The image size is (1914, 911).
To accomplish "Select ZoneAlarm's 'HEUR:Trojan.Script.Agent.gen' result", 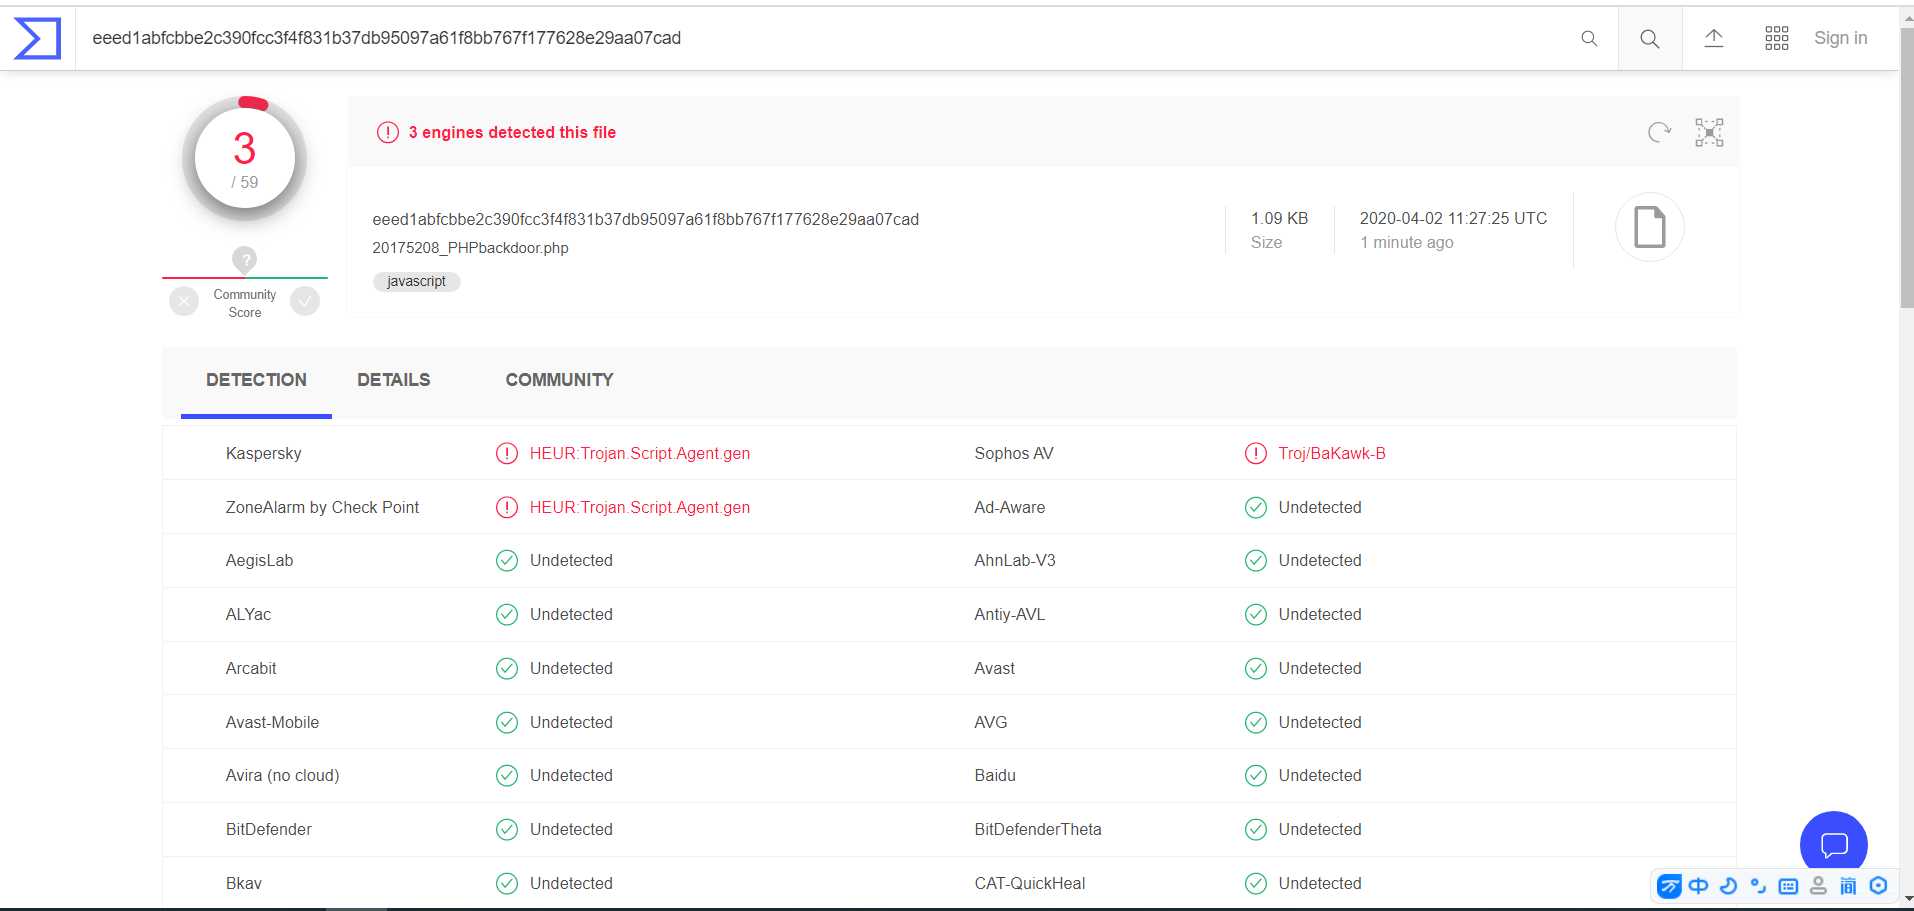I will tap(640, 507).
